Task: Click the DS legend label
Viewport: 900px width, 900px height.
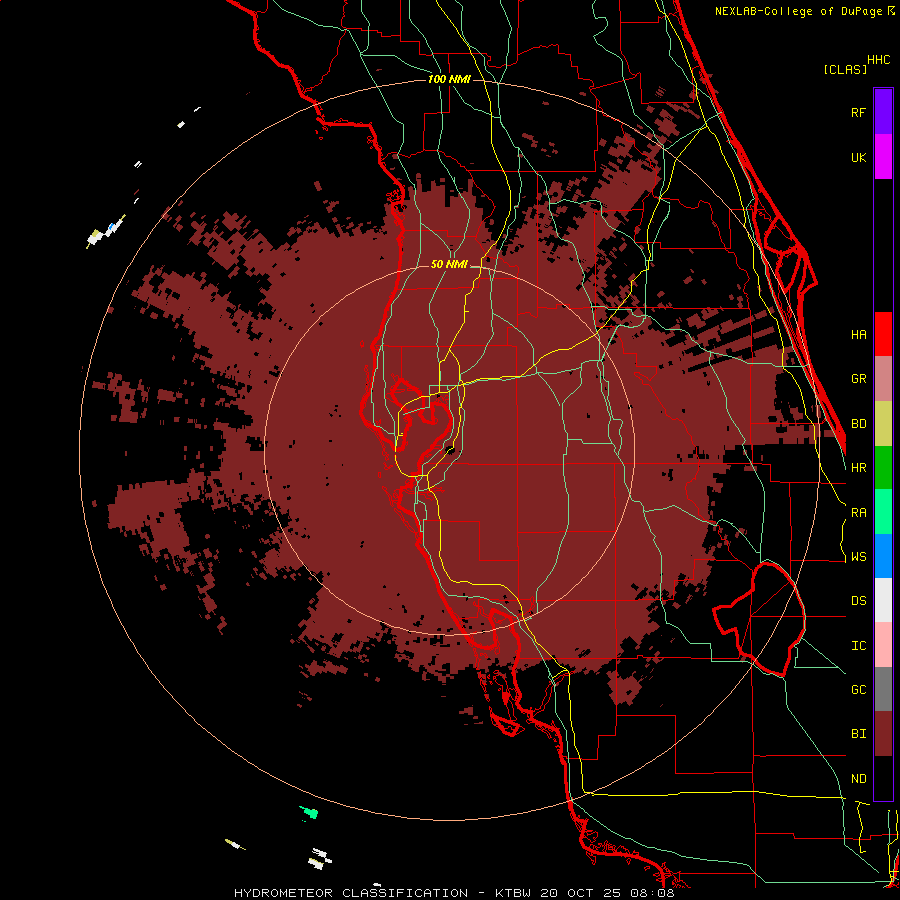Action: point(859,601)
